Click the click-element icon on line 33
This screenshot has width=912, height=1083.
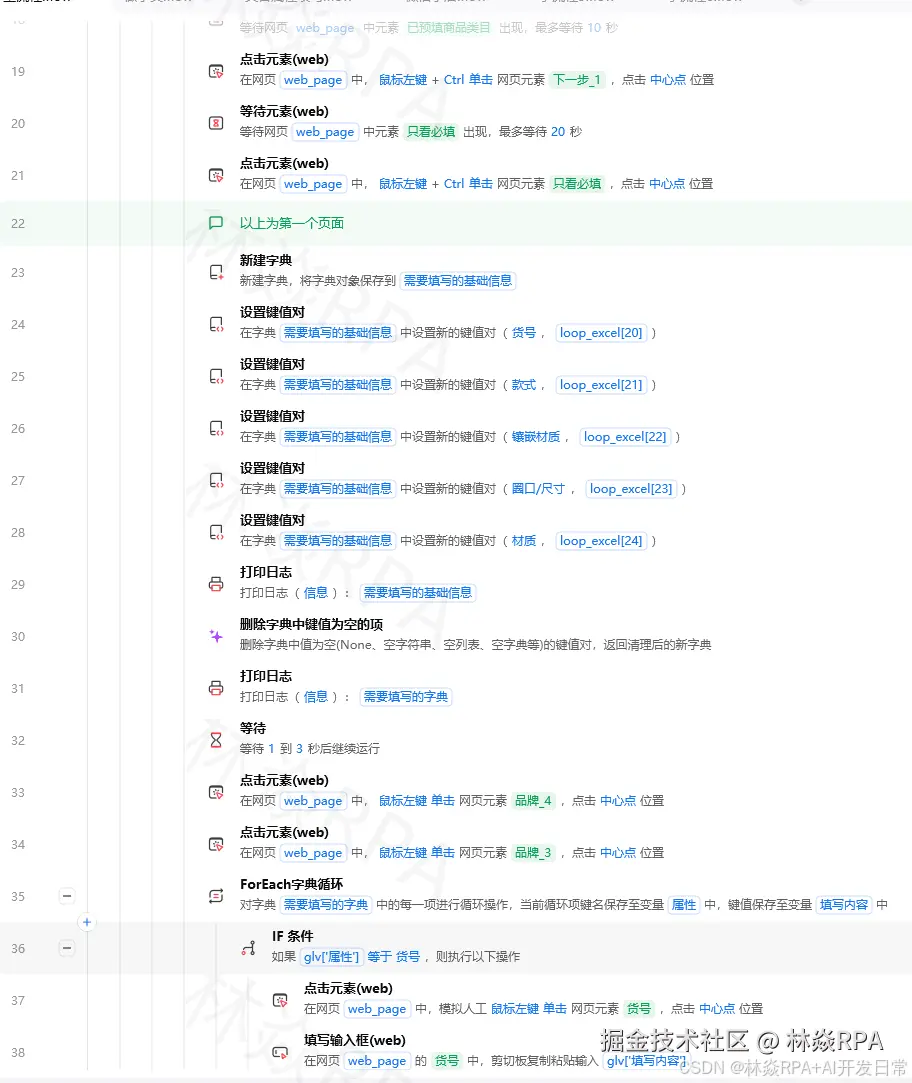pyautogui.click(x=216, y=792)
